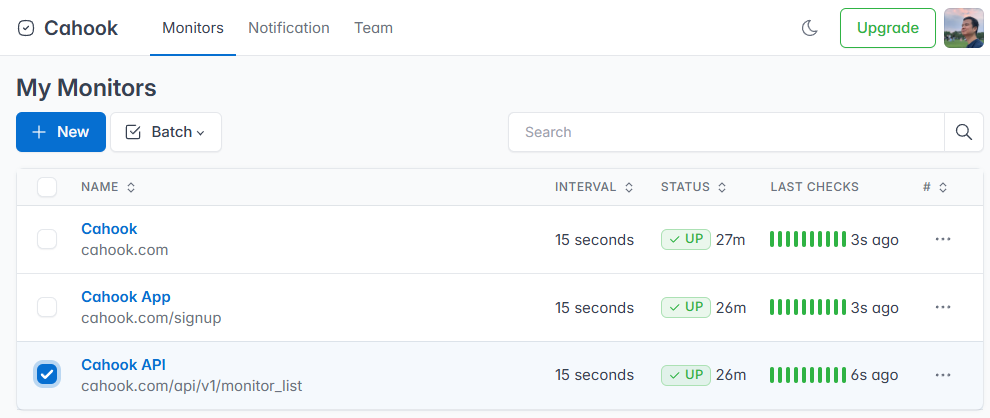Viewport: 990px width, 418px height.
Task: Click last-checks green bars for Cahook App
Action: 808,308
